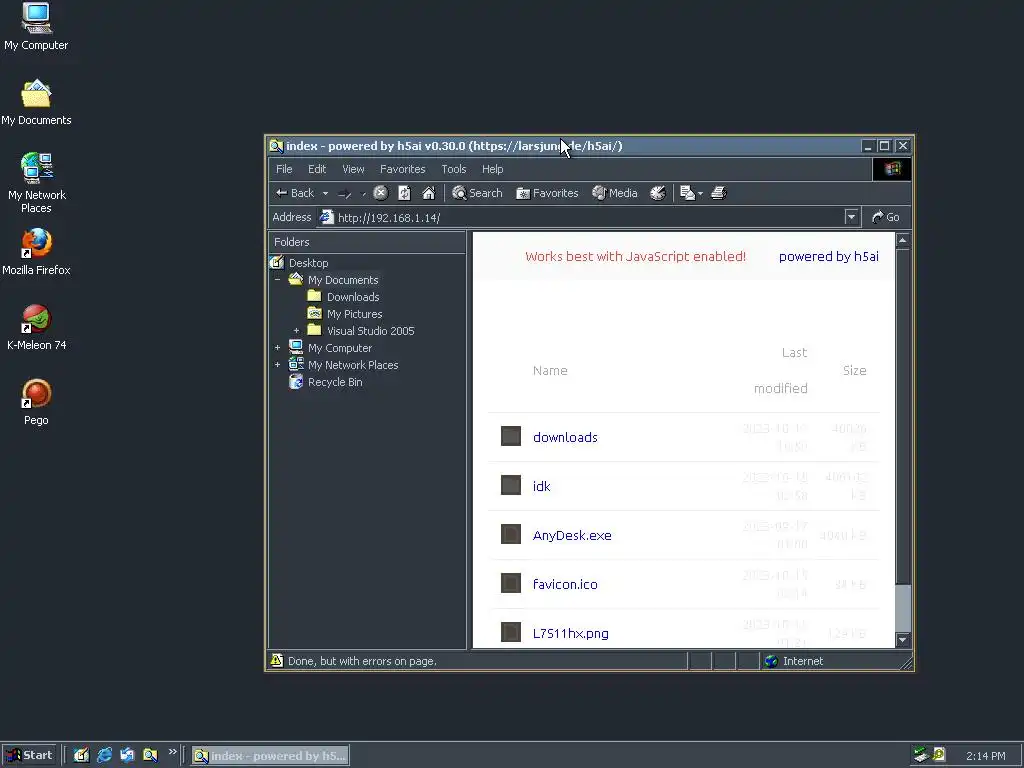This screenshot has height=768, width=1024.
Task: Open My Documents desktop icon
Action: [x=36, y=102]
